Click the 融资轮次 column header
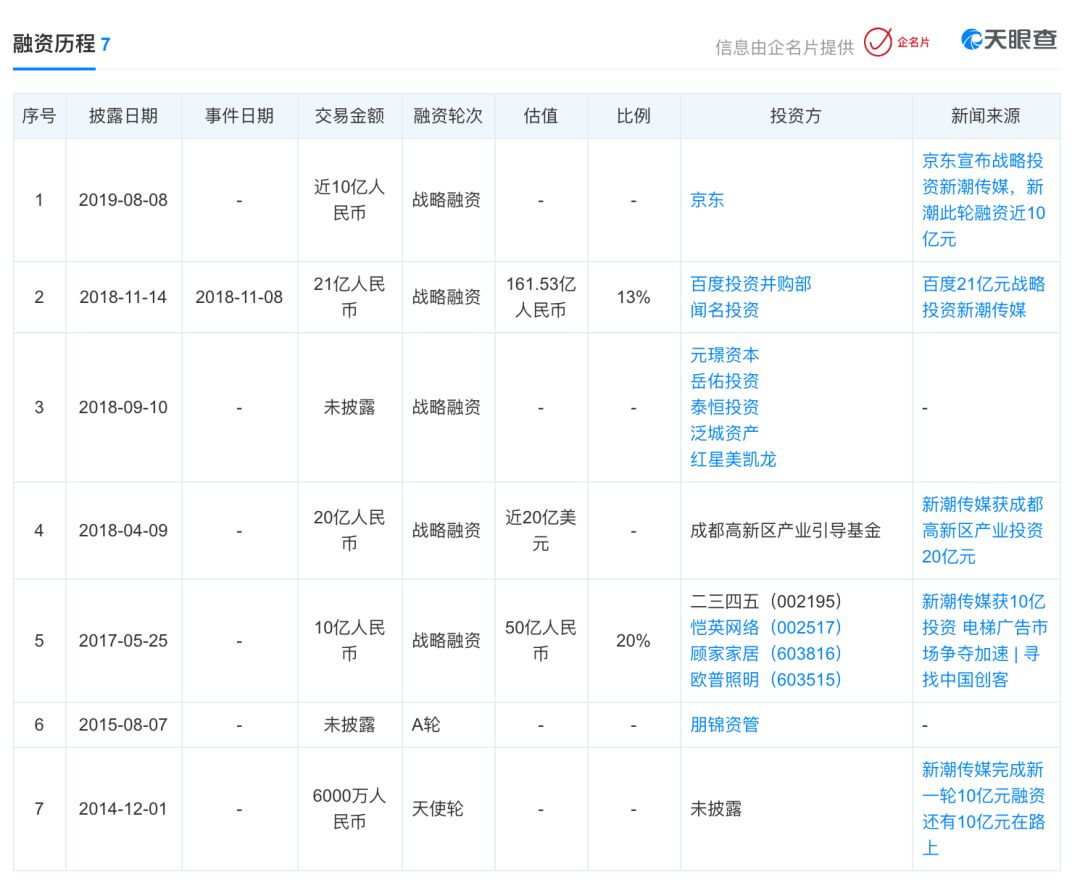This screenshot has height=893, width=1080. coord(448,116)
